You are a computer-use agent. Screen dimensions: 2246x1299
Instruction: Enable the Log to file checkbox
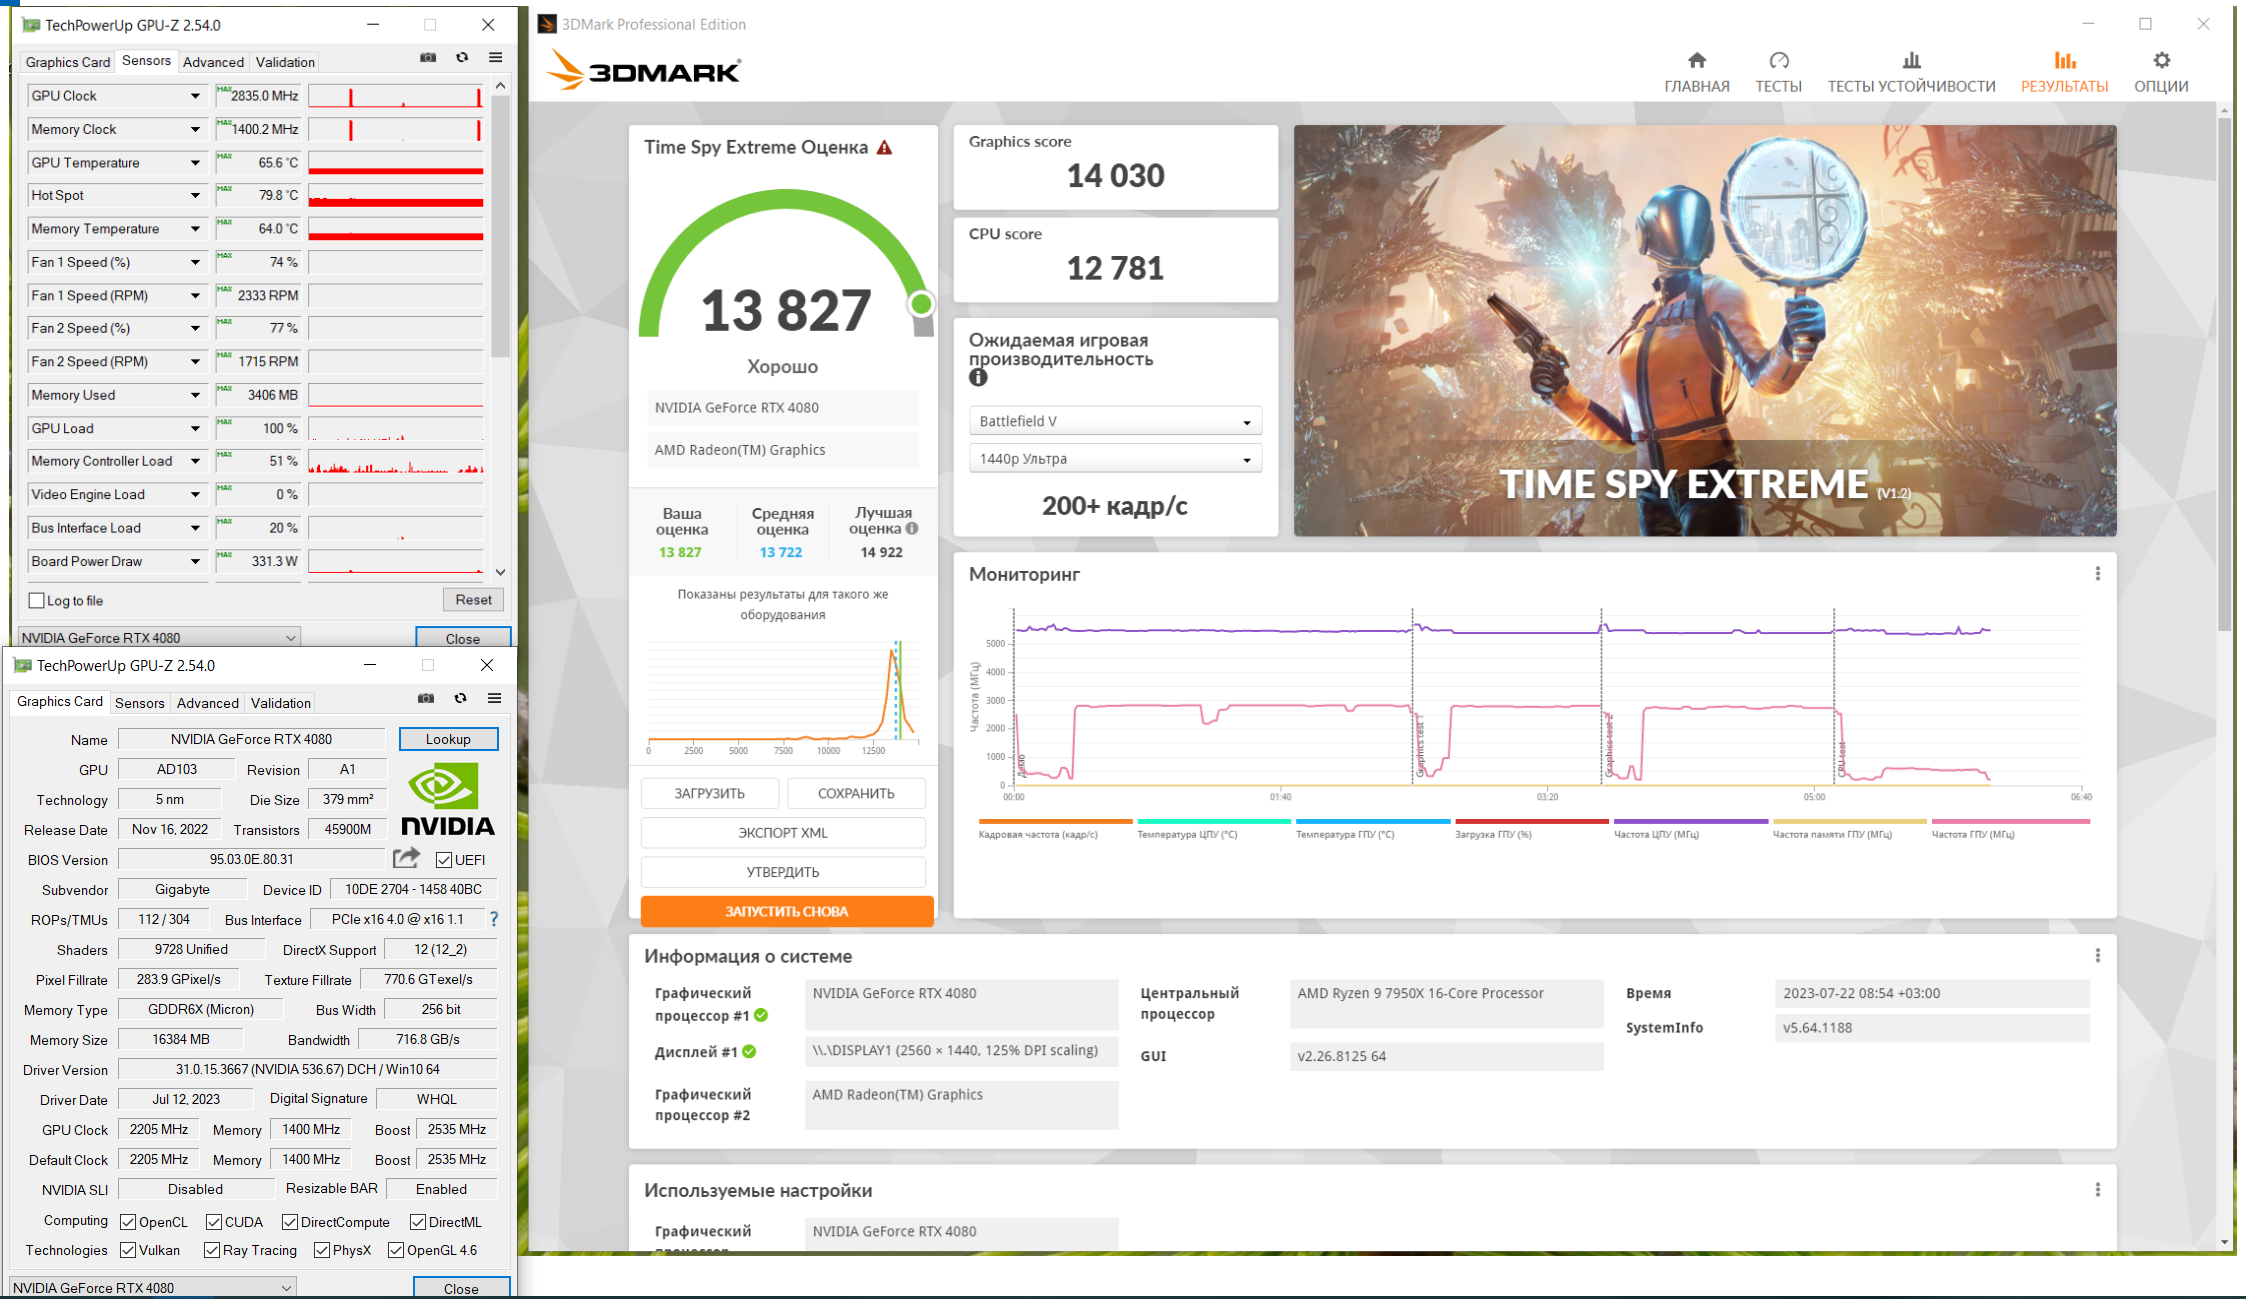click(37, 601)
